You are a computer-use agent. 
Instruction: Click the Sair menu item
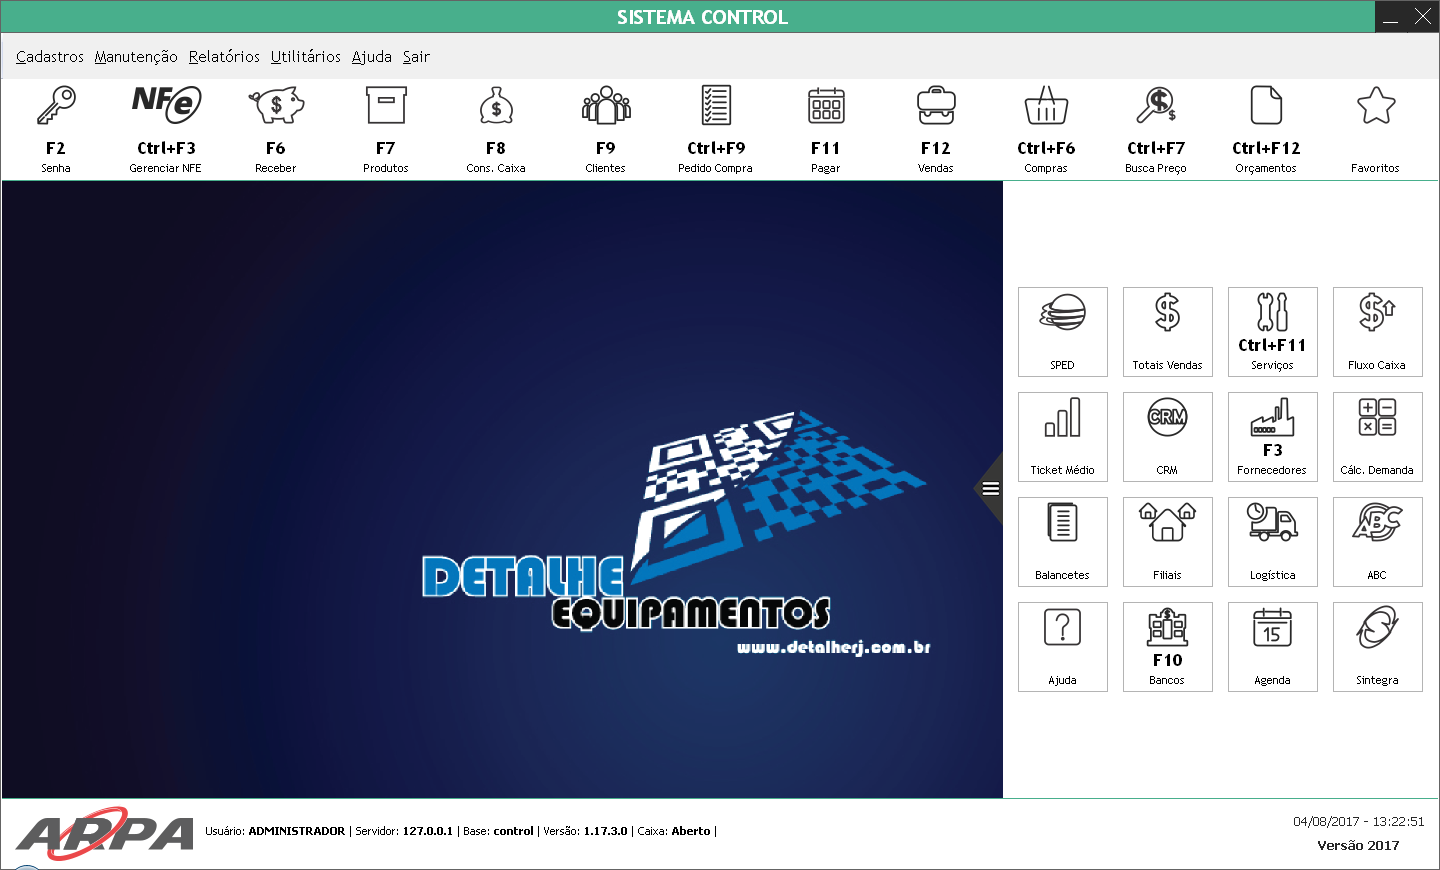pyautogui.click(x=417, y=57)
